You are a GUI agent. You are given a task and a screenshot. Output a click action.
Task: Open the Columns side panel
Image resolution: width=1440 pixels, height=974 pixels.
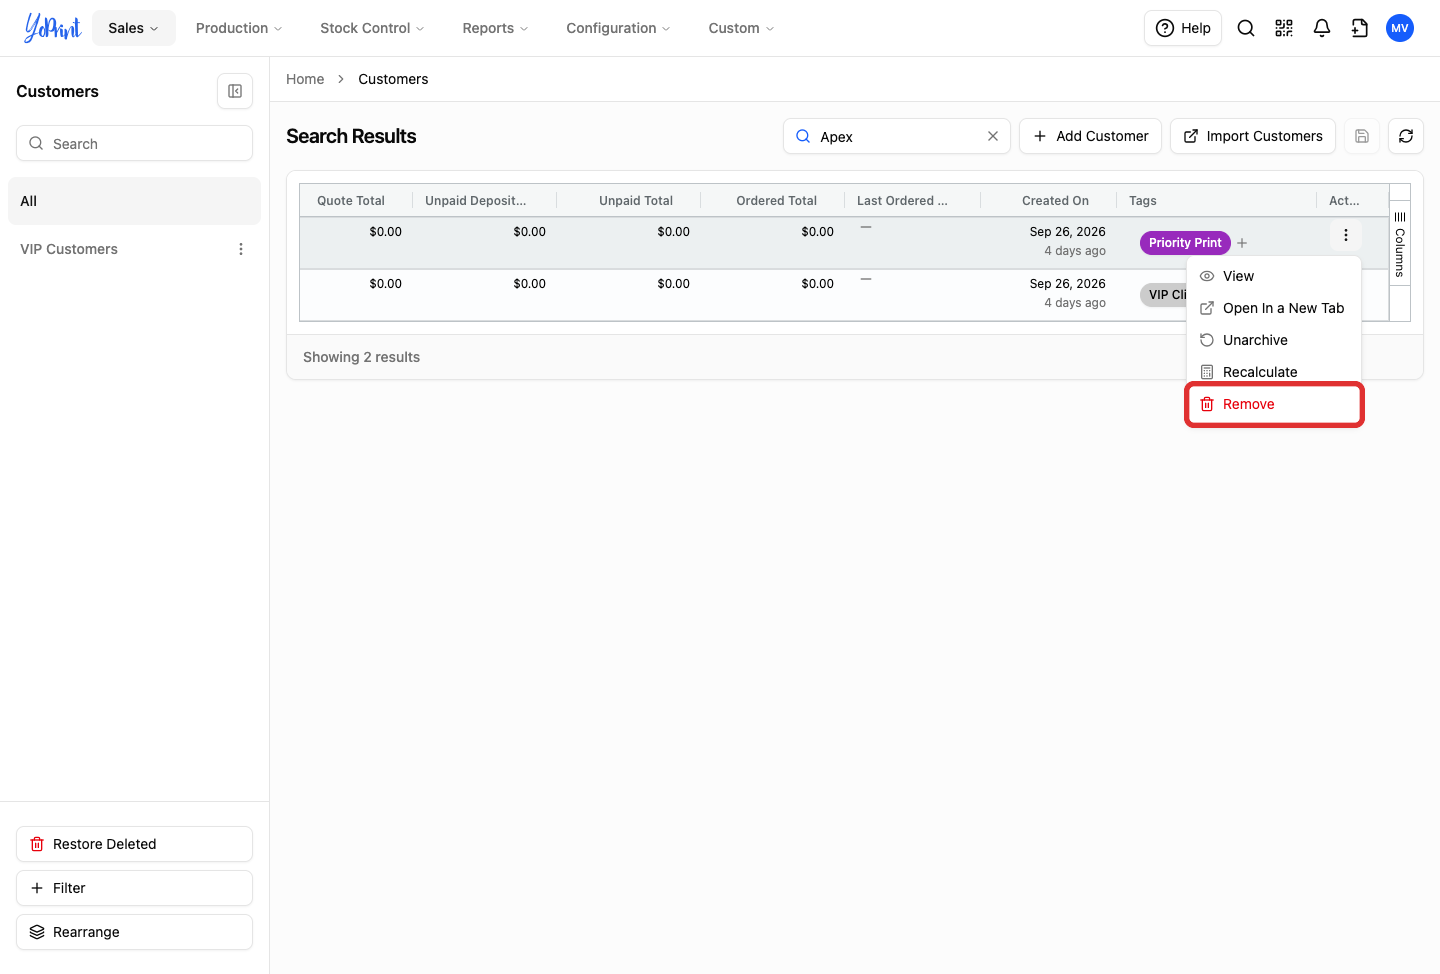click(1400, 244)
